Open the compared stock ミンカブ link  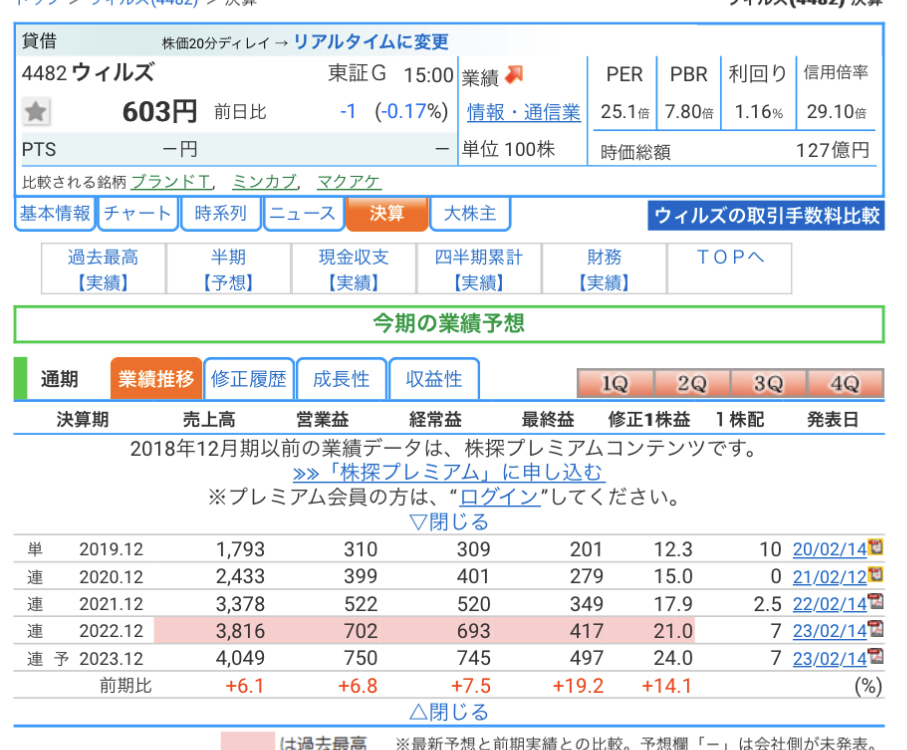point(264,182)
